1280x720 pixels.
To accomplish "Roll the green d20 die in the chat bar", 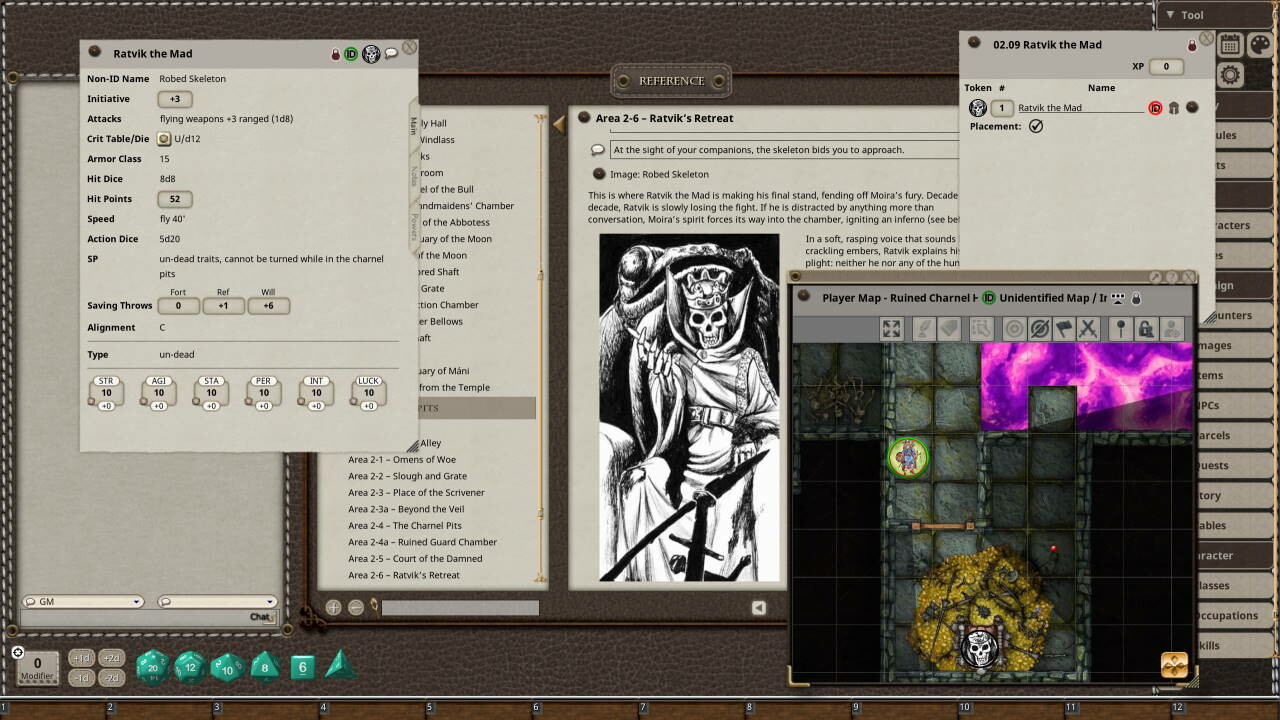I will click(x=152, y=668).
